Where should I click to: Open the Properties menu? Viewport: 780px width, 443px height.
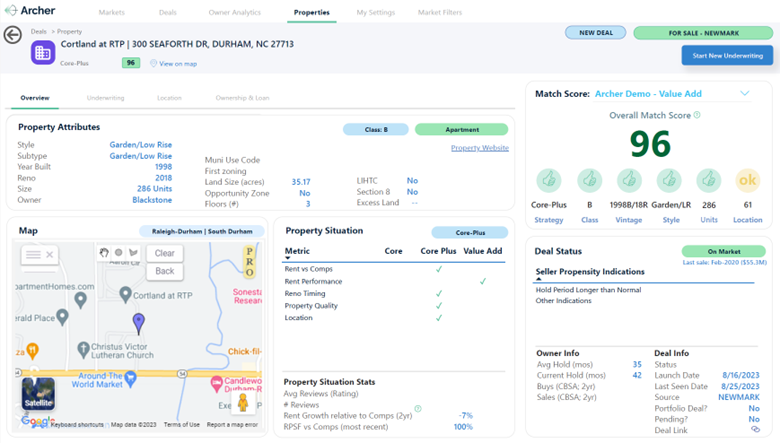coord(311,12)
